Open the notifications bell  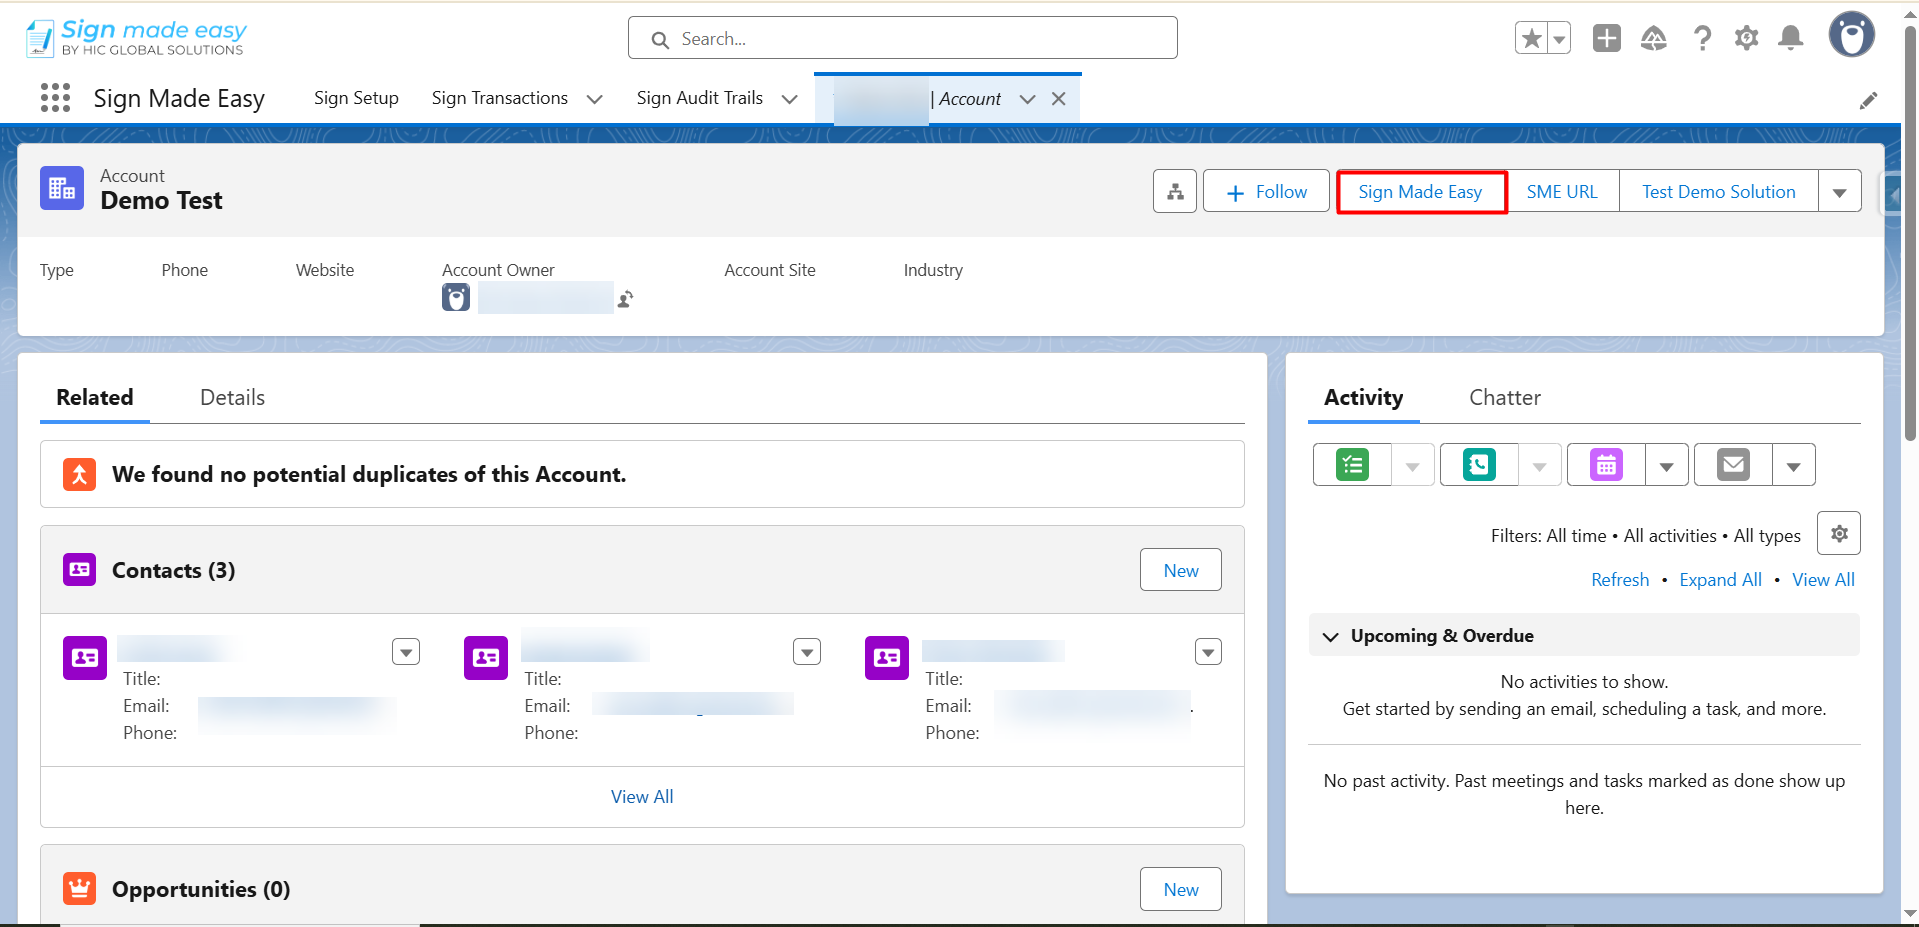tap(1790, 38)
